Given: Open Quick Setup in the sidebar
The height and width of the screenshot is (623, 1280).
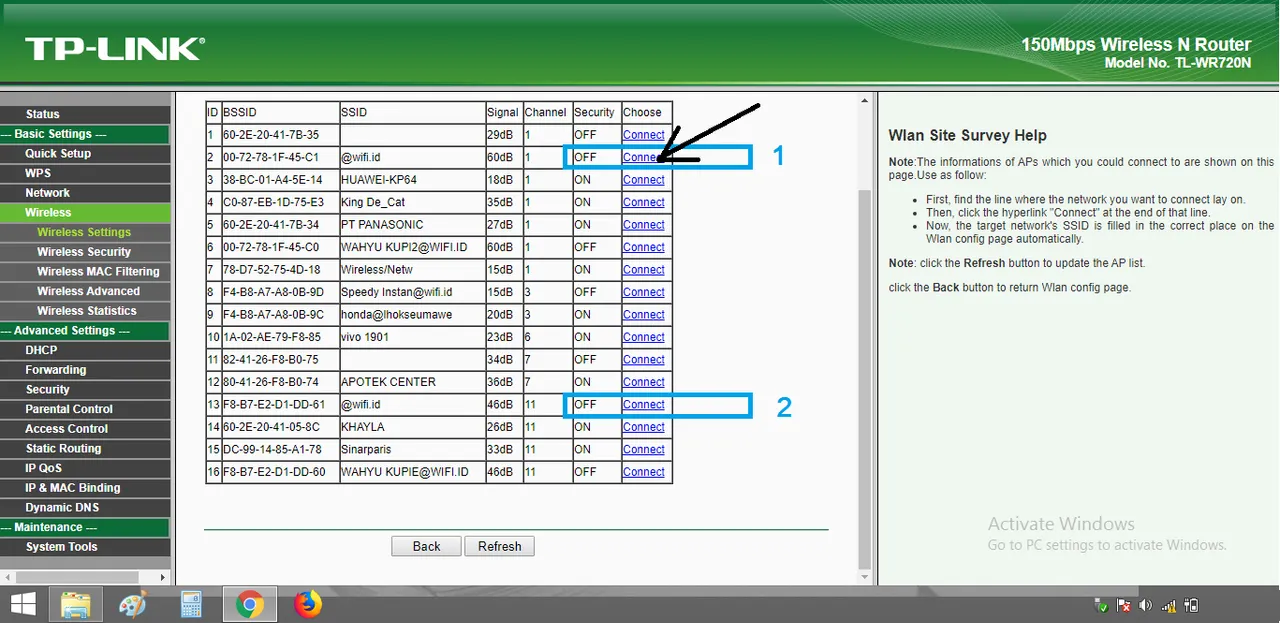Looking at the screenshot, I should [58, 153].
